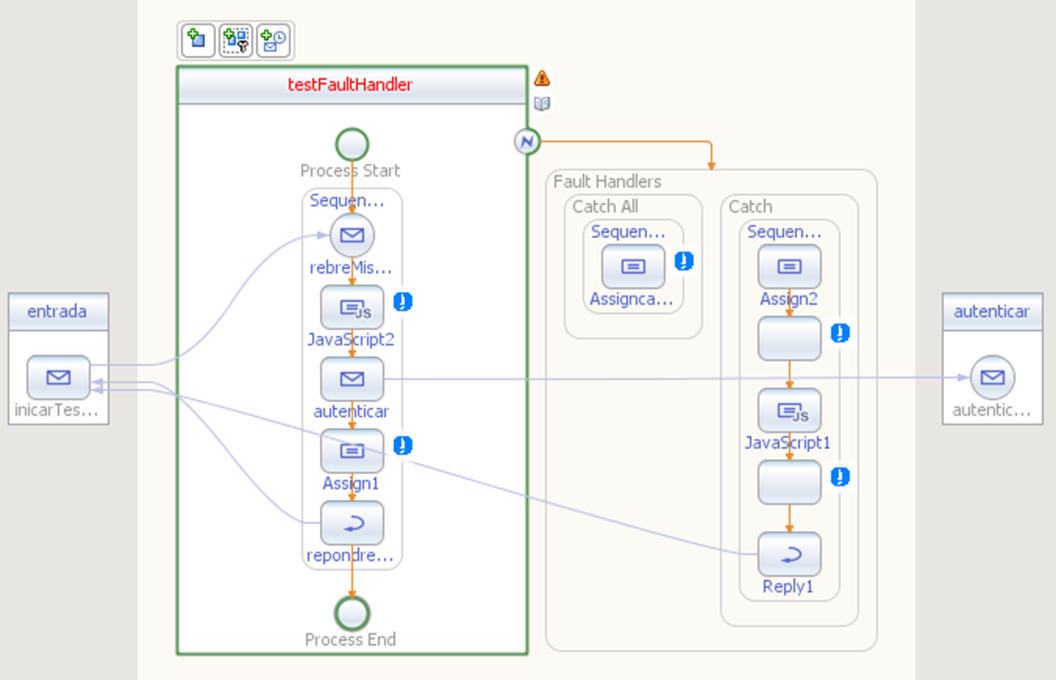
Task: Select the Assign1 activity node
Action: 352,451
